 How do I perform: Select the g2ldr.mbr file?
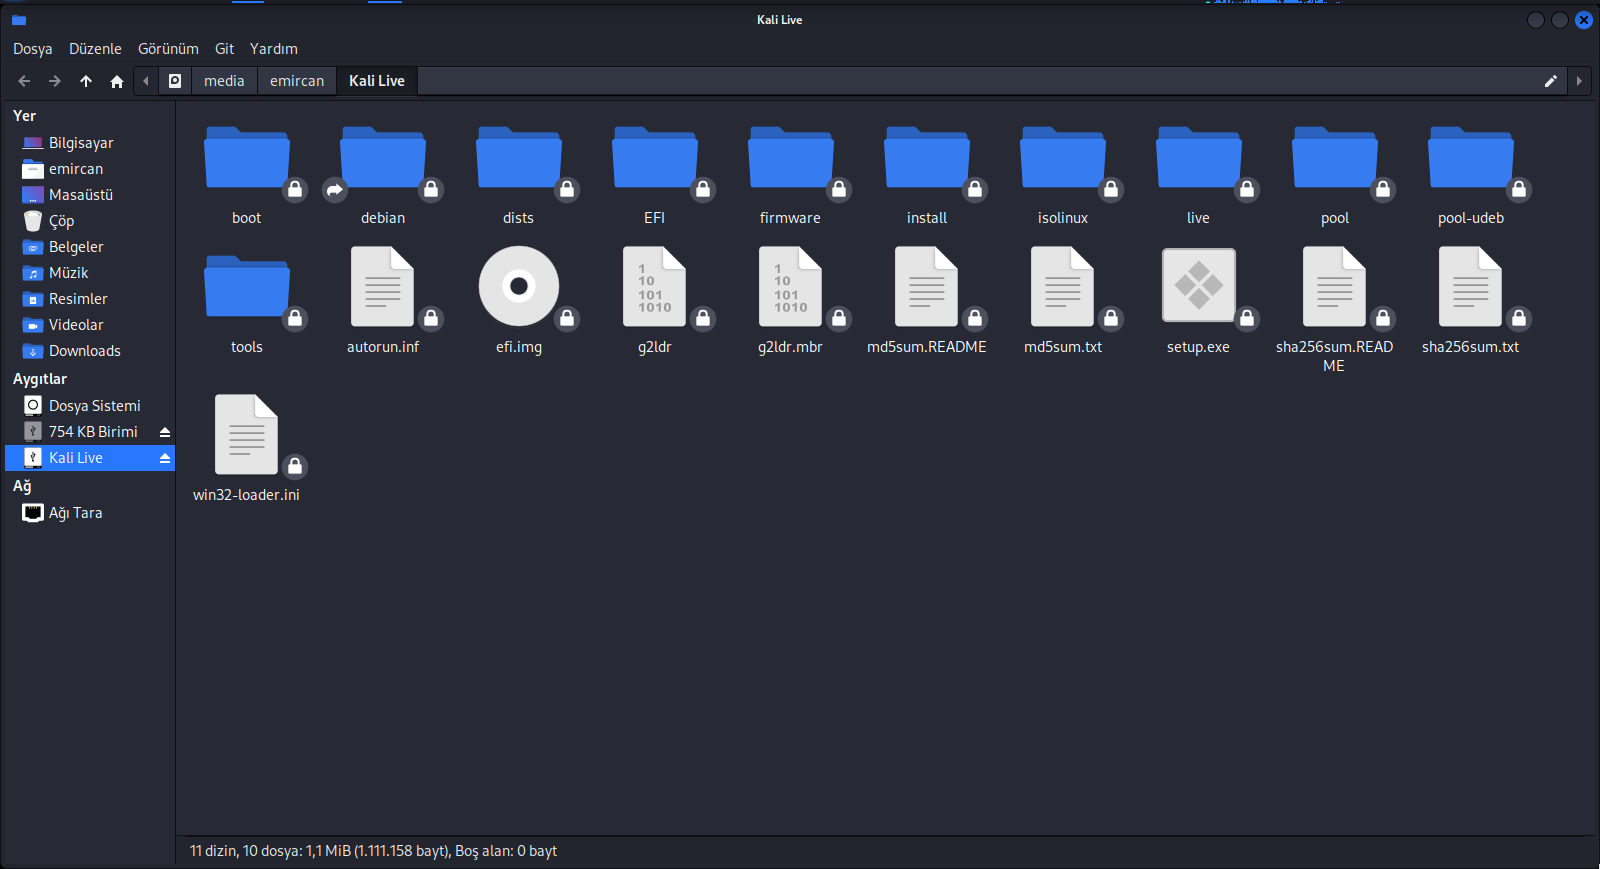click(791, 287)
